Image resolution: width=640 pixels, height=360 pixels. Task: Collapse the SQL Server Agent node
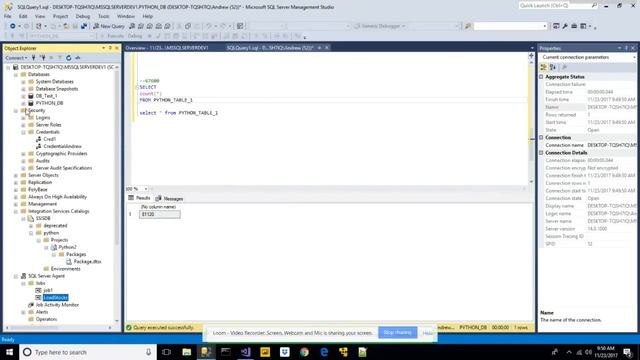click(x=16, y=276)
